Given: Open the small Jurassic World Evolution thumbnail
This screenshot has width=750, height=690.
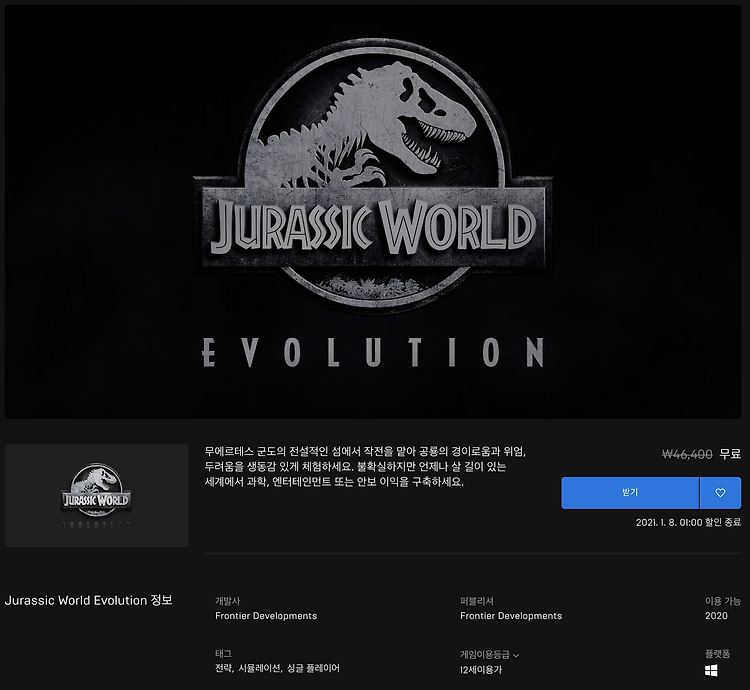Looking at the screenshot, I should pyautogui.click(x=97, y=495).
